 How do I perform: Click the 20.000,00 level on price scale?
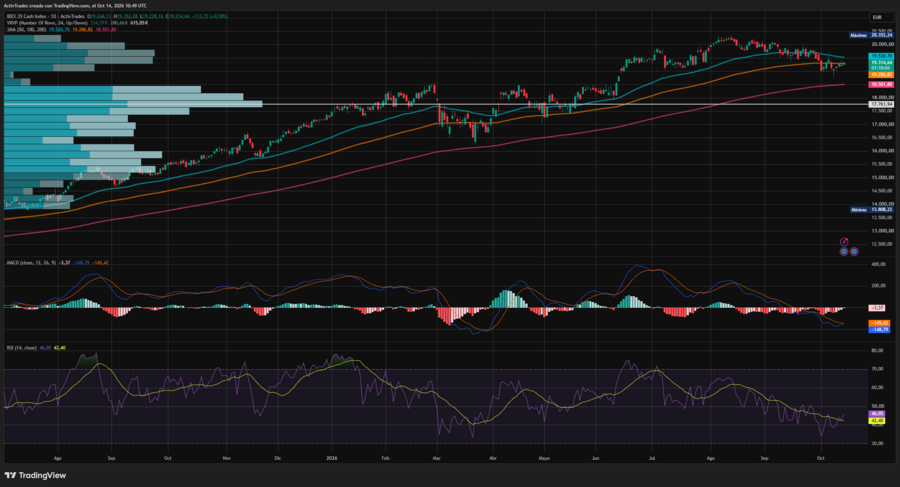(882, 44)
